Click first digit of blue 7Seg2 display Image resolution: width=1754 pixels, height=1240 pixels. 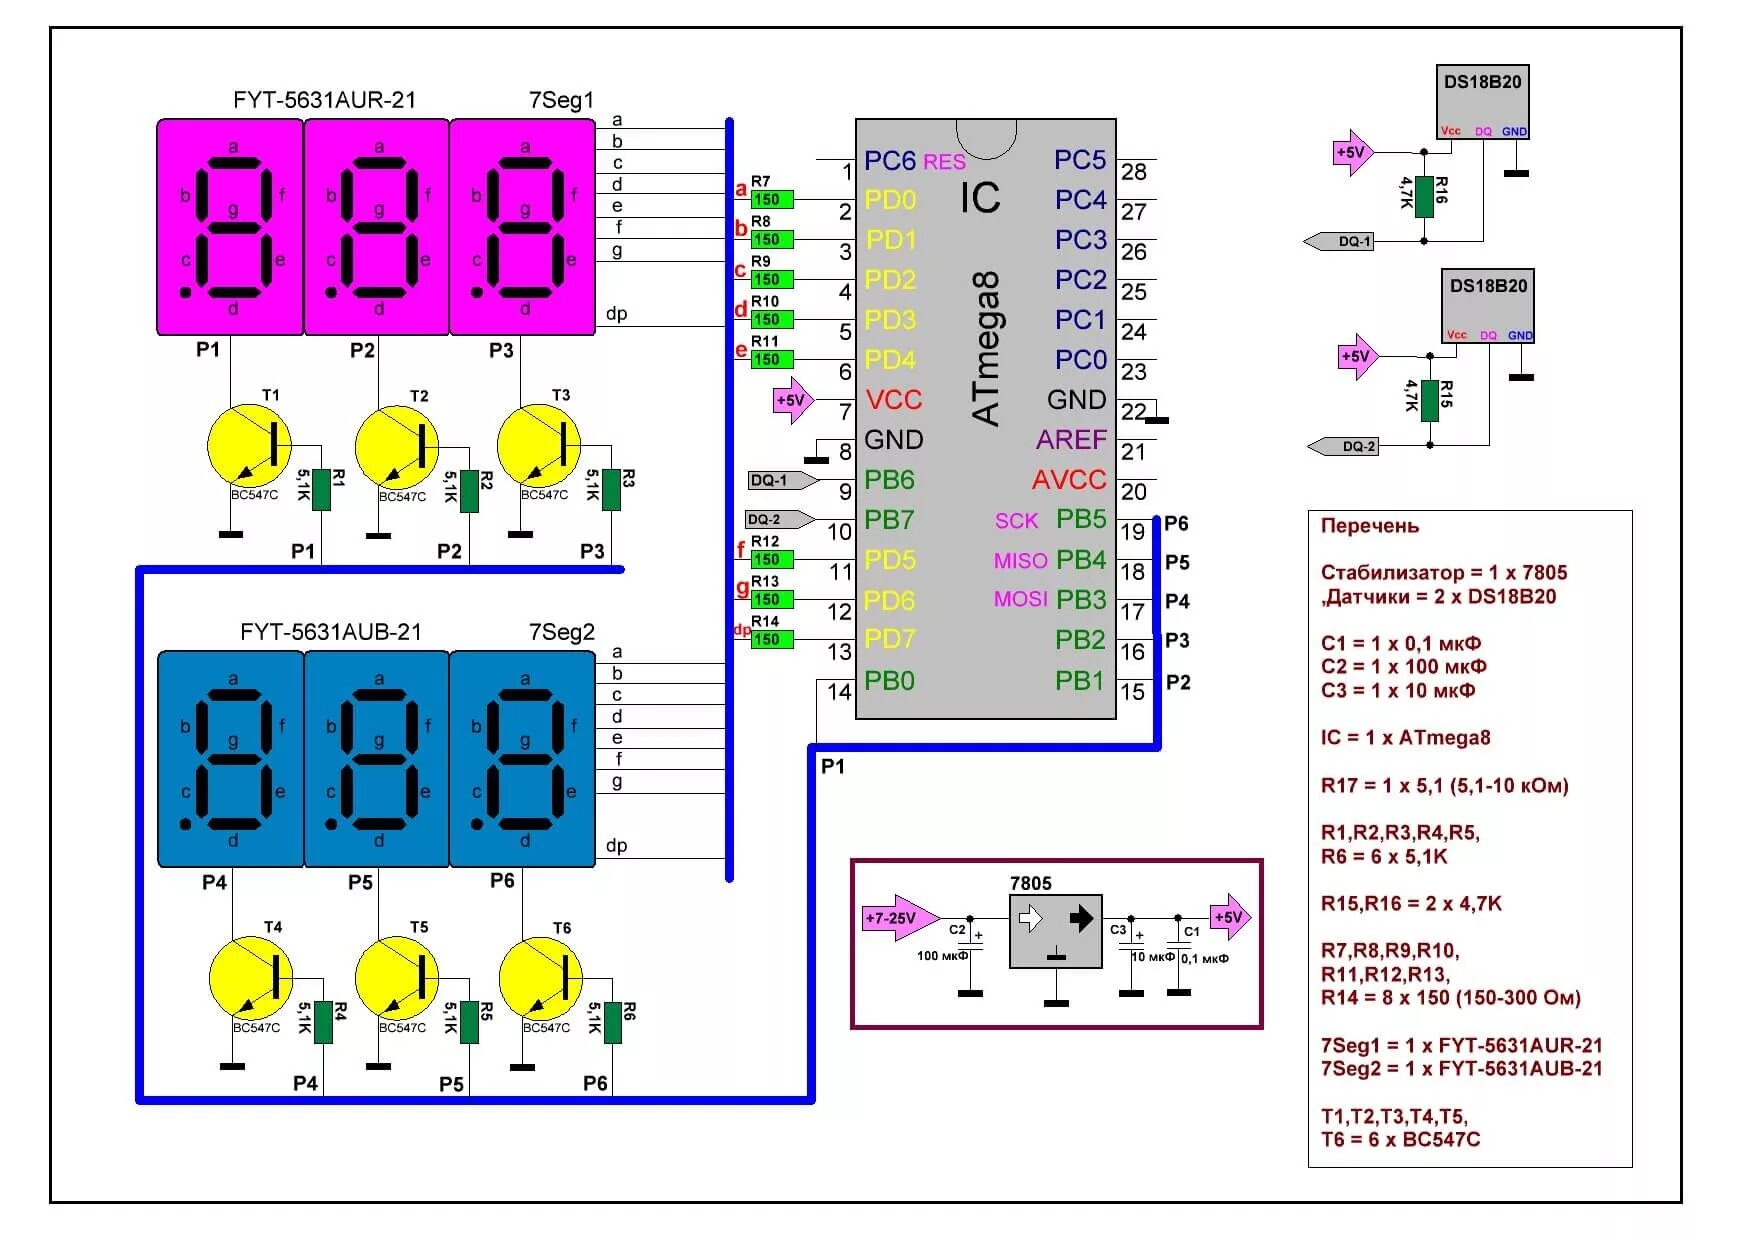(230, 759)
